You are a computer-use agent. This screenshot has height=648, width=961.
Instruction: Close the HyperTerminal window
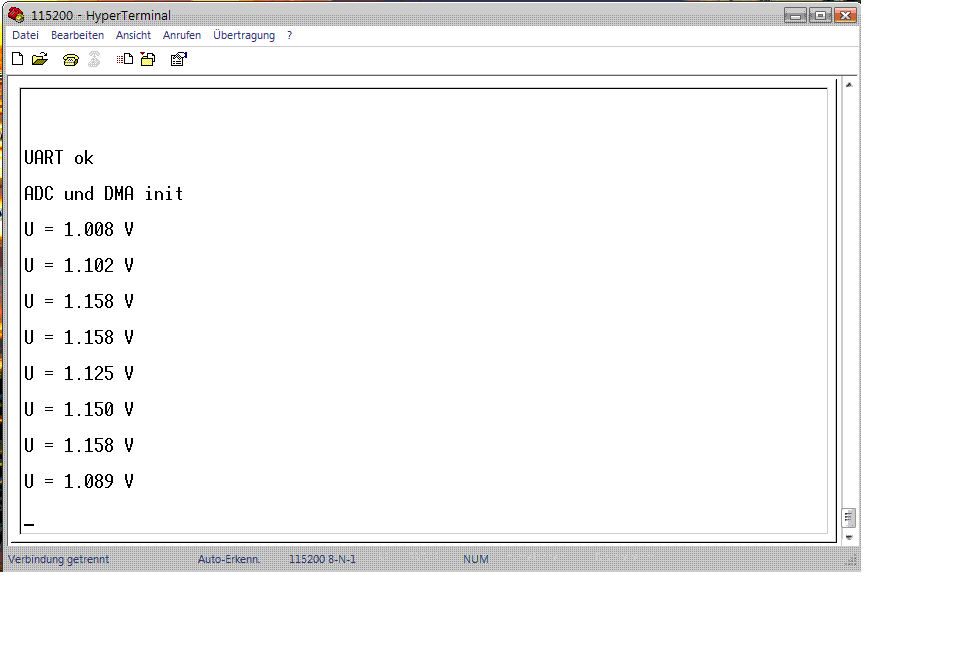coord(845,15)
